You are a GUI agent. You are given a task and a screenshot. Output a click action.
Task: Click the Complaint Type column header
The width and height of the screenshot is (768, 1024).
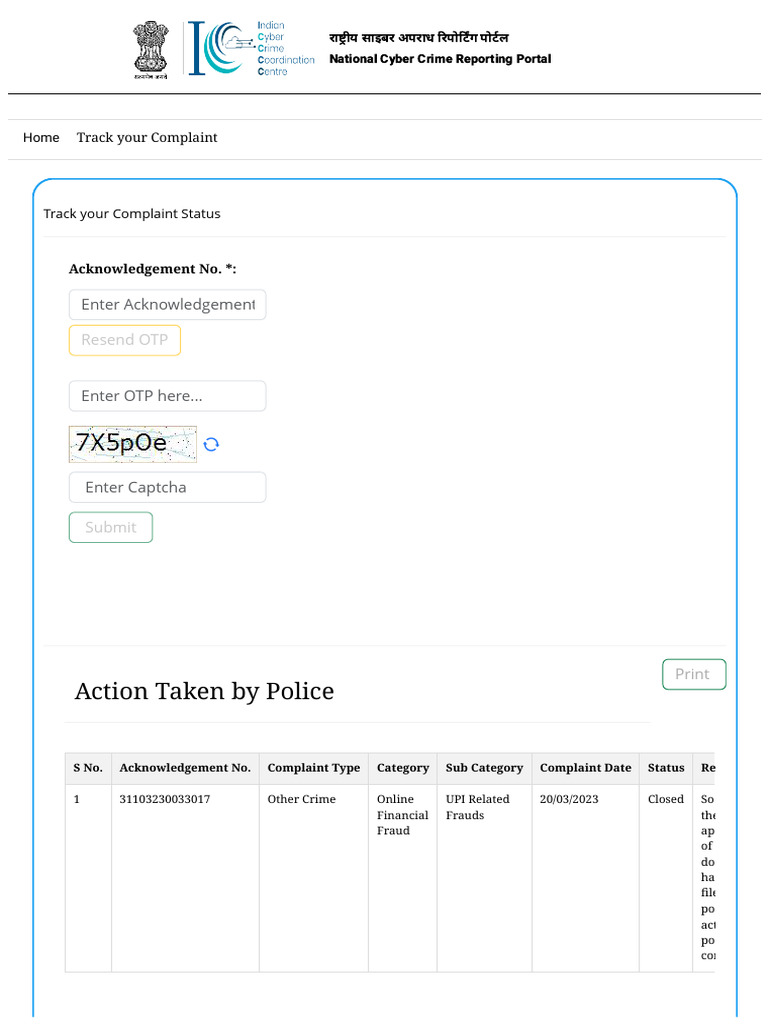[x=314, y=768]
